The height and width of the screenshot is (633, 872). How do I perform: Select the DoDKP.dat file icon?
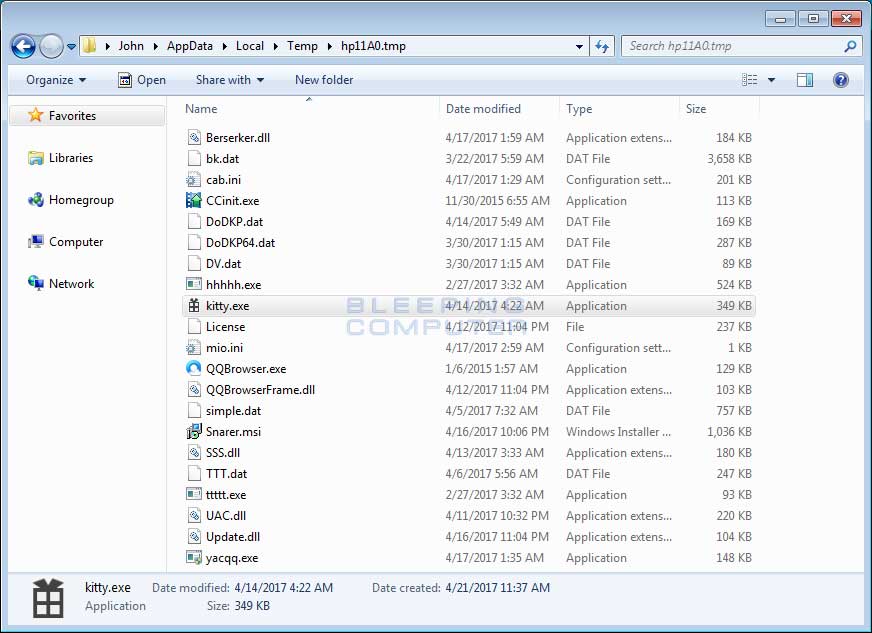194,221
